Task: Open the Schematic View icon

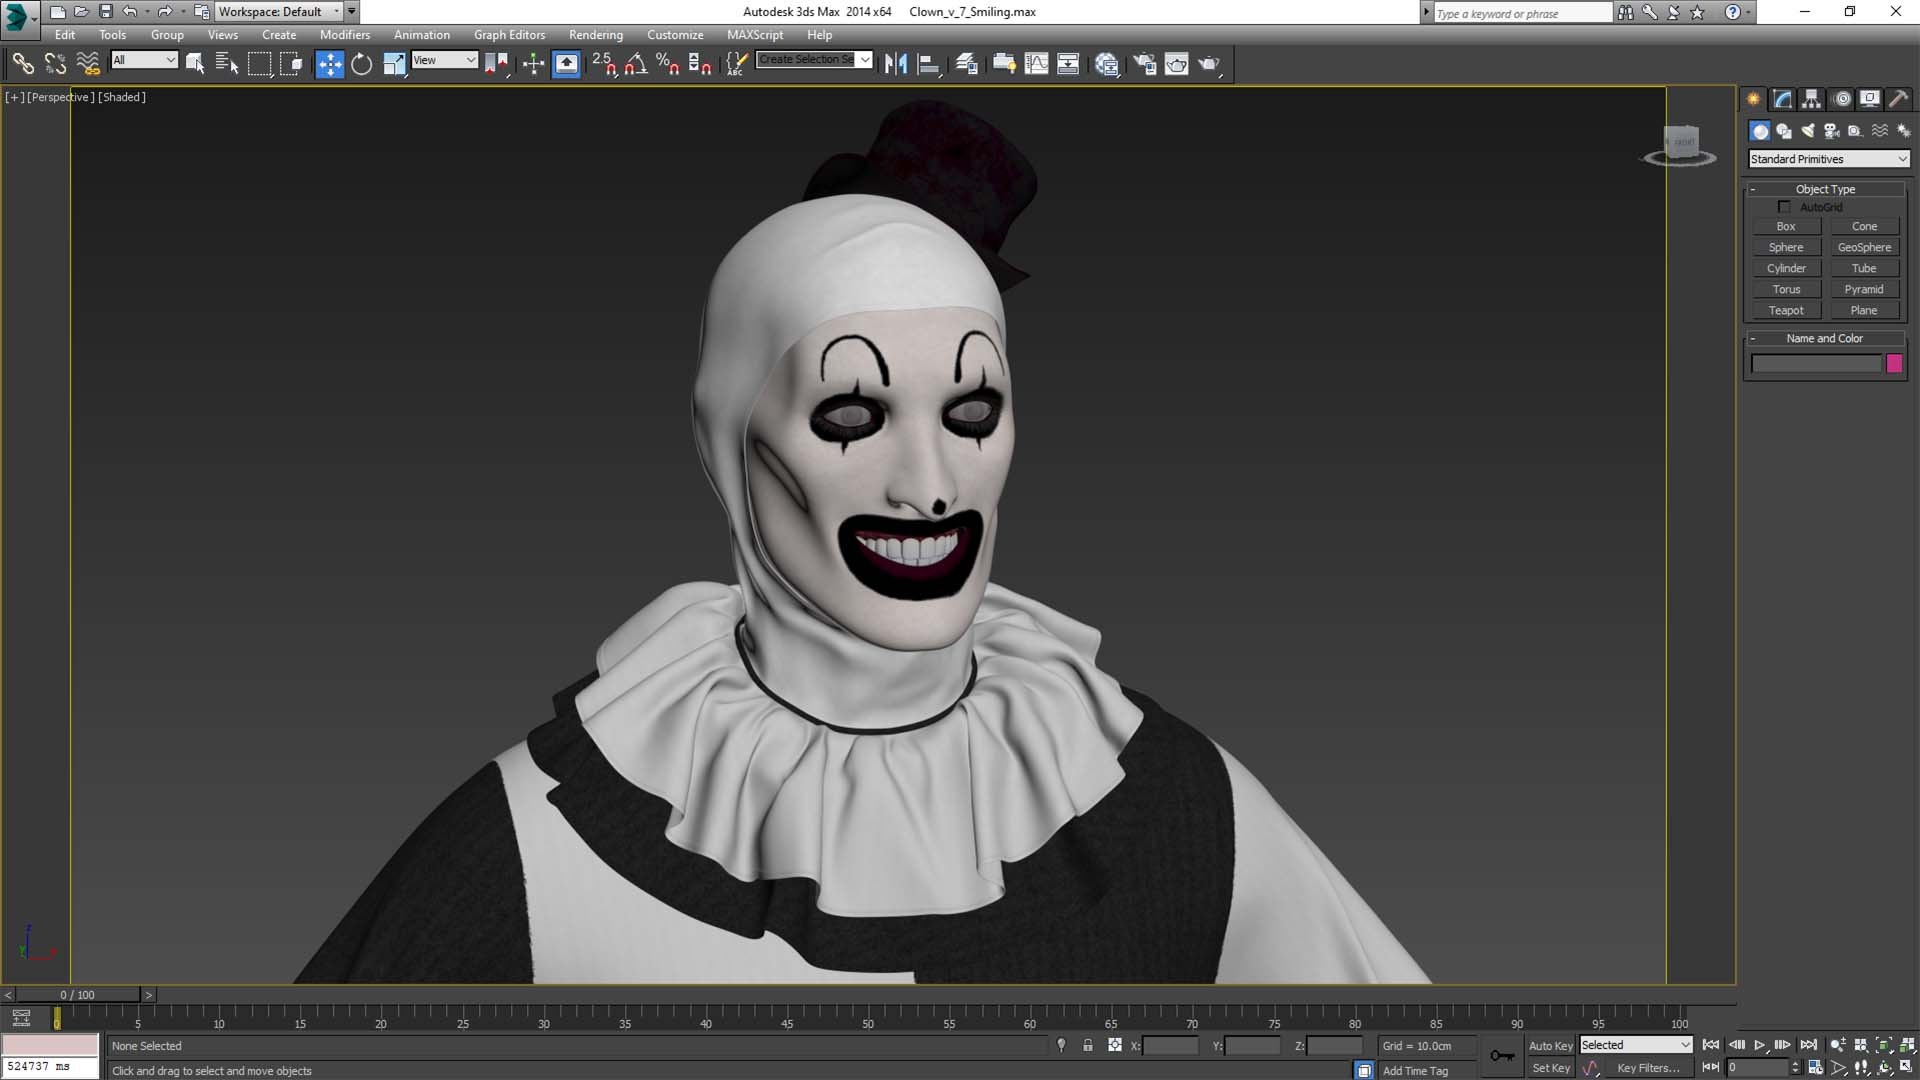Action: pyautogui.click(x=1068, y=64)
